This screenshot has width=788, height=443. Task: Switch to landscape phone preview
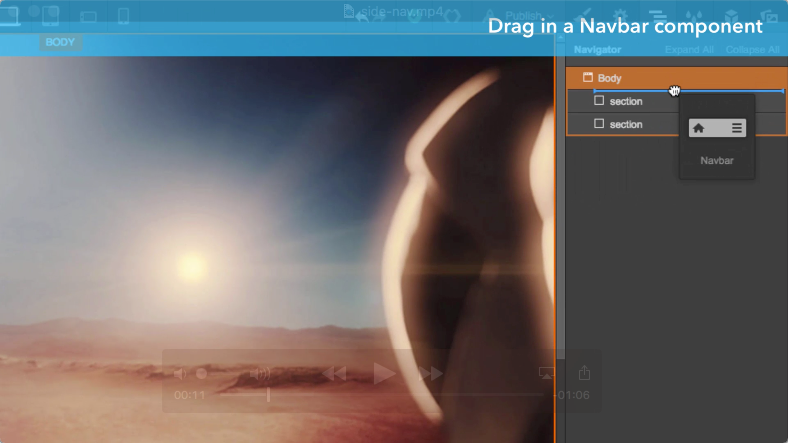tap(88, 17)
